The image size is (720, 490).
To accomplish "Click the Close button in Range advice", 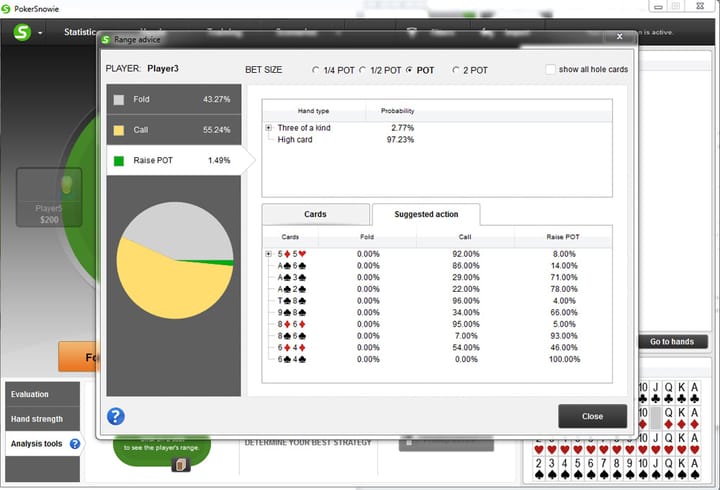I will pos(592,416).
